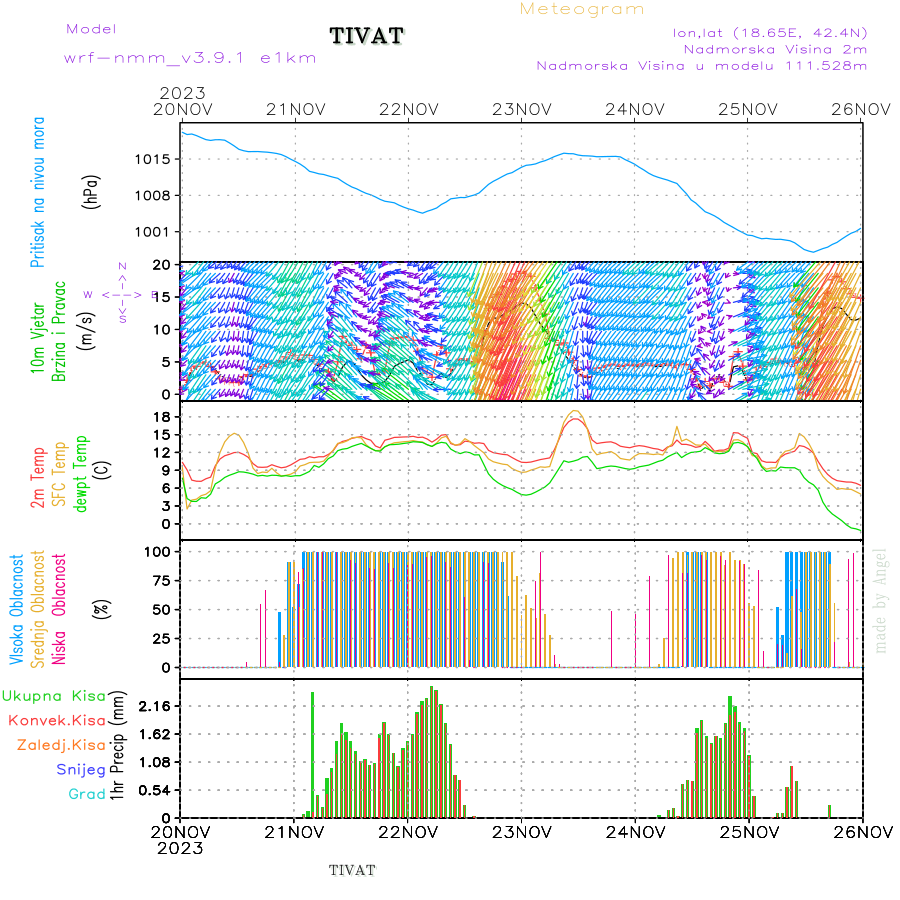The height and width of the screenshot is (900, 900).
Task: Click the Zaledj.Kisa legend entry
Action: point(61,746)
